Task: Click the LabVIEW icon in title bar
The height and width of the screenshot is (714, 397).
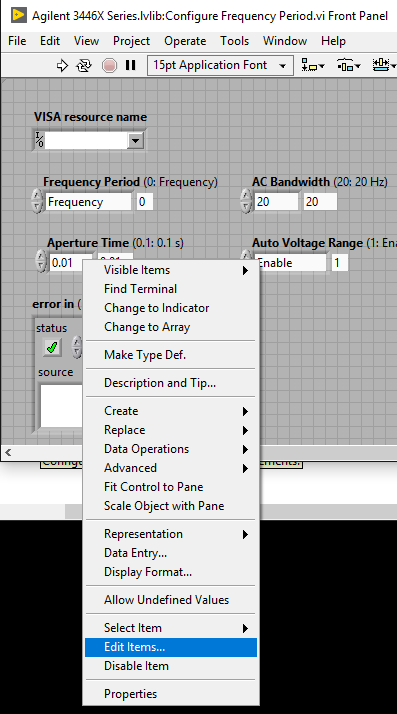Action: [19, 15]
